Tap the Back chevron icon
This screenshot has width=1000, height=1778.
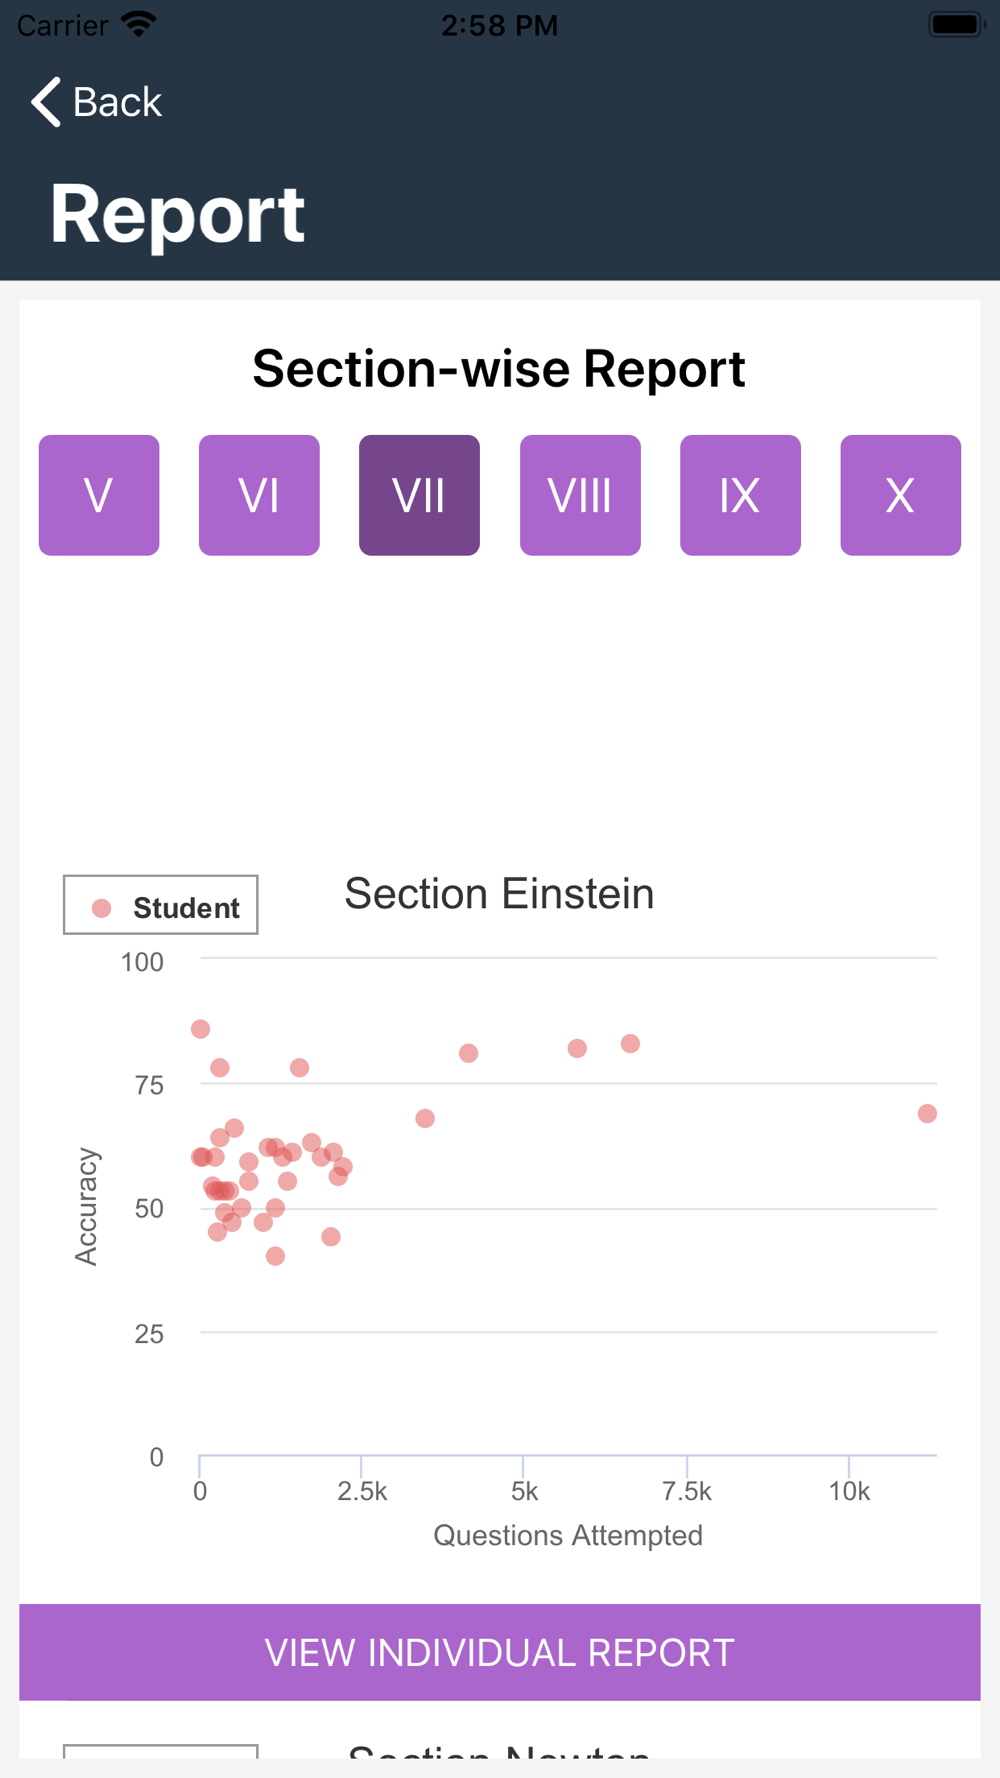pos(45,102)
